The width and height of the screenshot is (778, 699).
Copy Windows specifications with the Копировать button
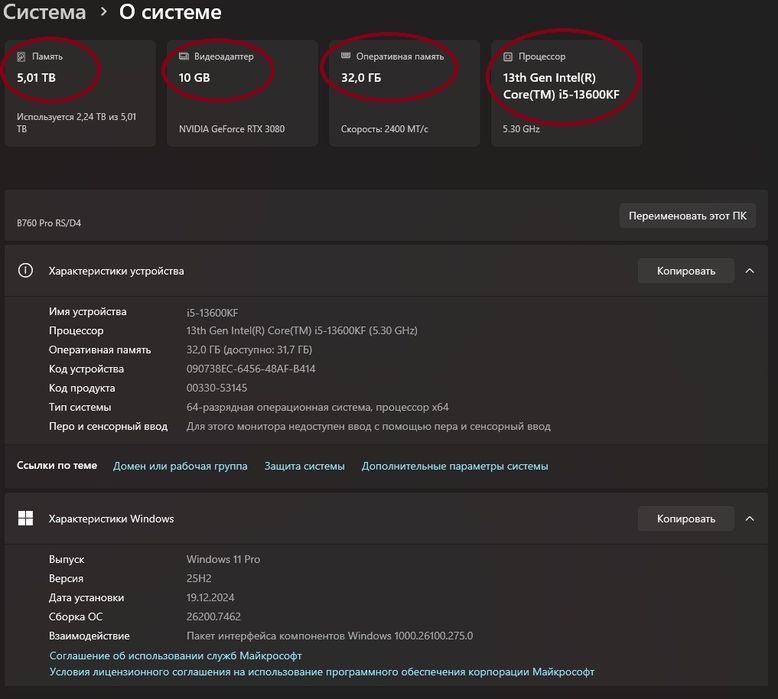click(x=686, y=518)
